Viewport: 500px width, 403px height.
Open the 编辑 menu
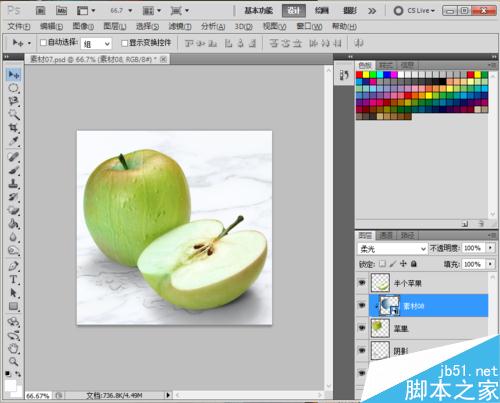click(x=51, y=26)
